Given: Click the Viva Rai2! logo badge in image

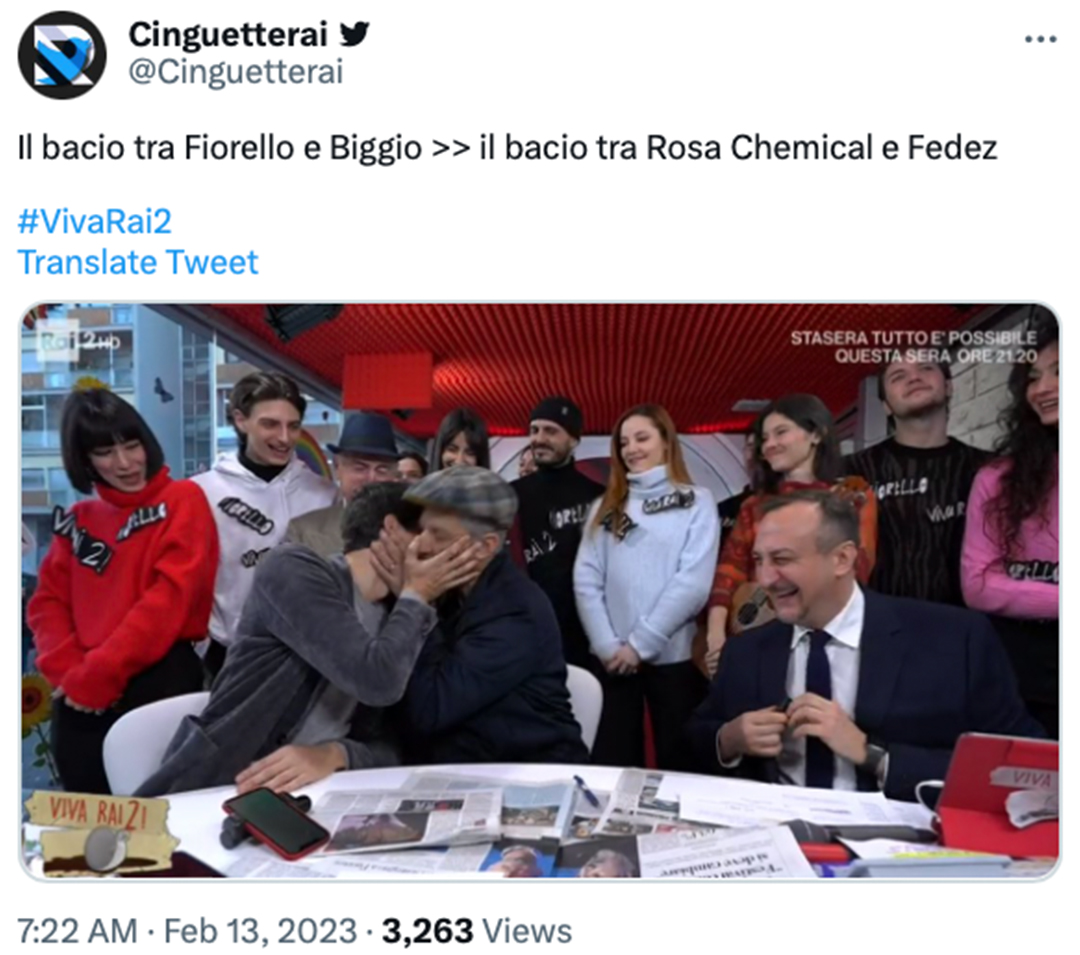Looking at the screenshot, I should (x=98, y=832).
